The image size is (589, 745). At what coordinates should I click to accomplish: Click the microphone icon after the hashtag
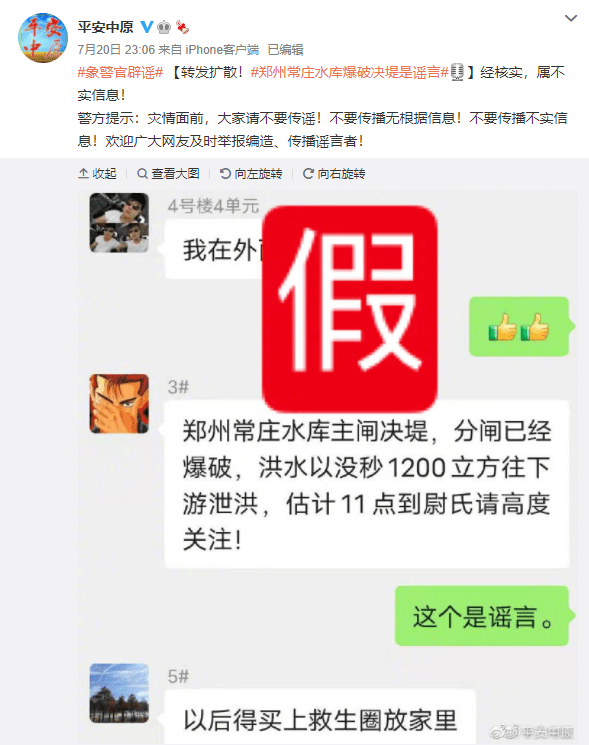click(x=457, y=72)
